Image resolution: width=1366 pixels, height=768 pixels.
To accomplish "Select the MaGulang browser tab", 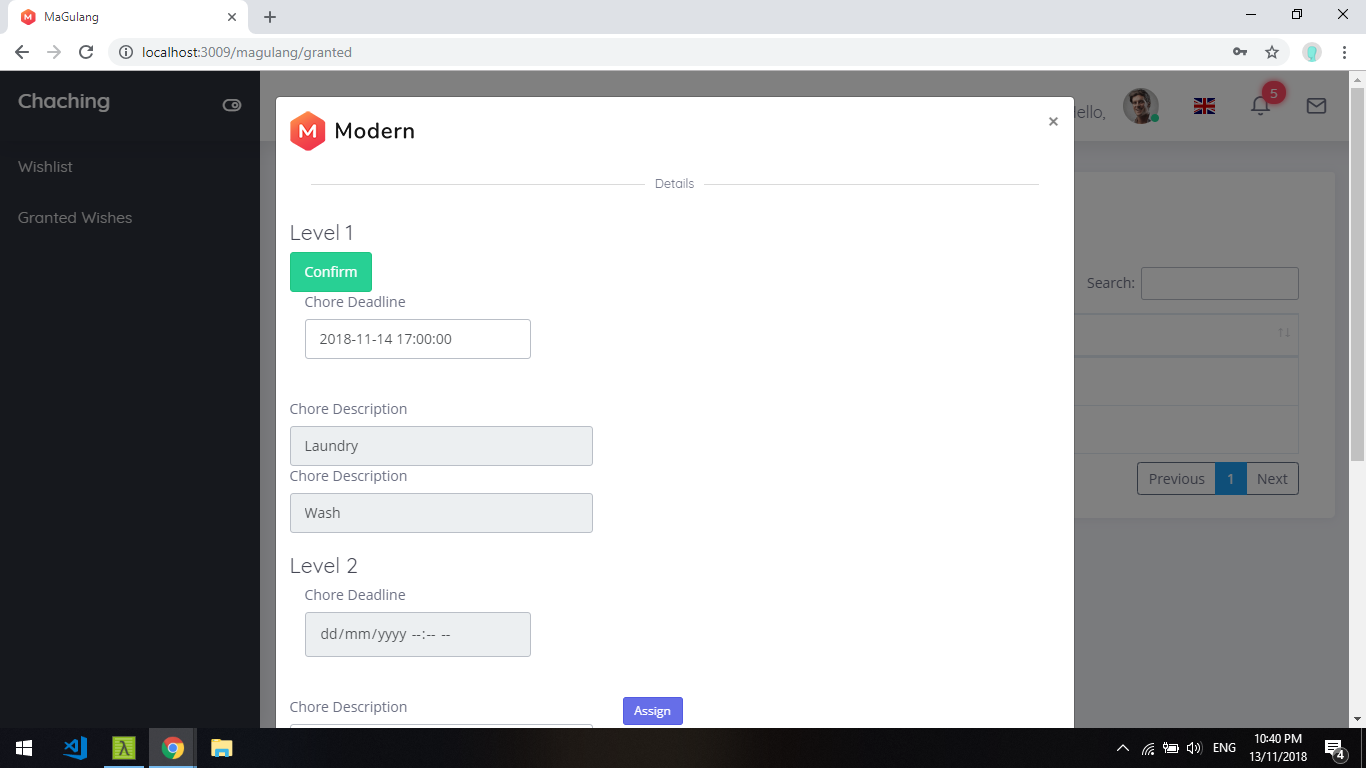I will 130,17.
